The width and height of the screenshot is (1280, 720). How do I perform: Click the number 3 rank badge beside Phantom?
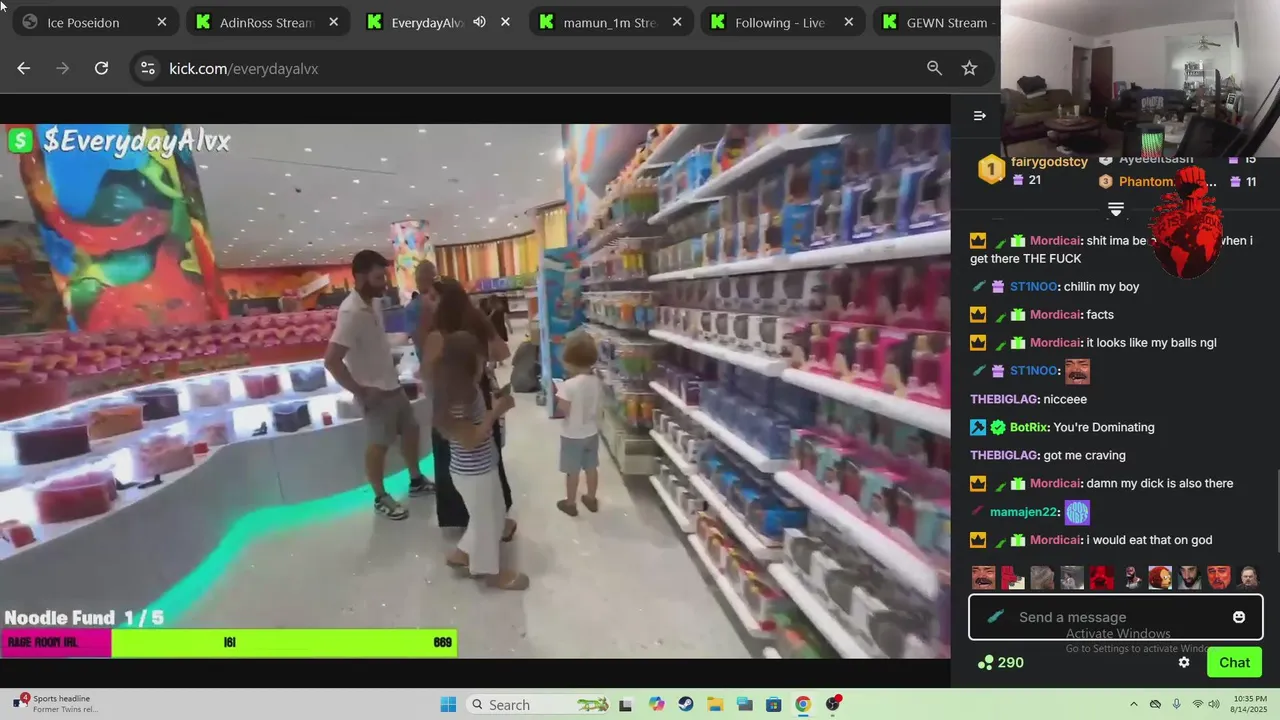(x=1105, y=181)
